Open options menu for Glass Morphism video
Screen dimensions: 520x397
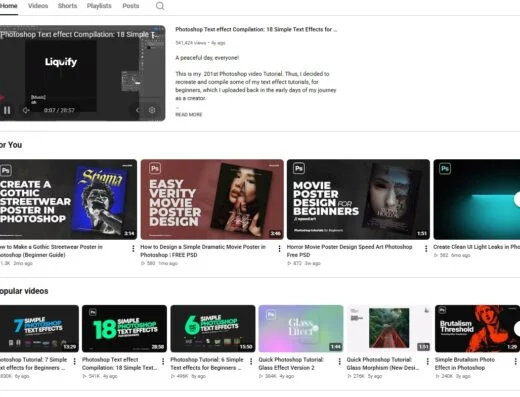(x=428, y=361)
